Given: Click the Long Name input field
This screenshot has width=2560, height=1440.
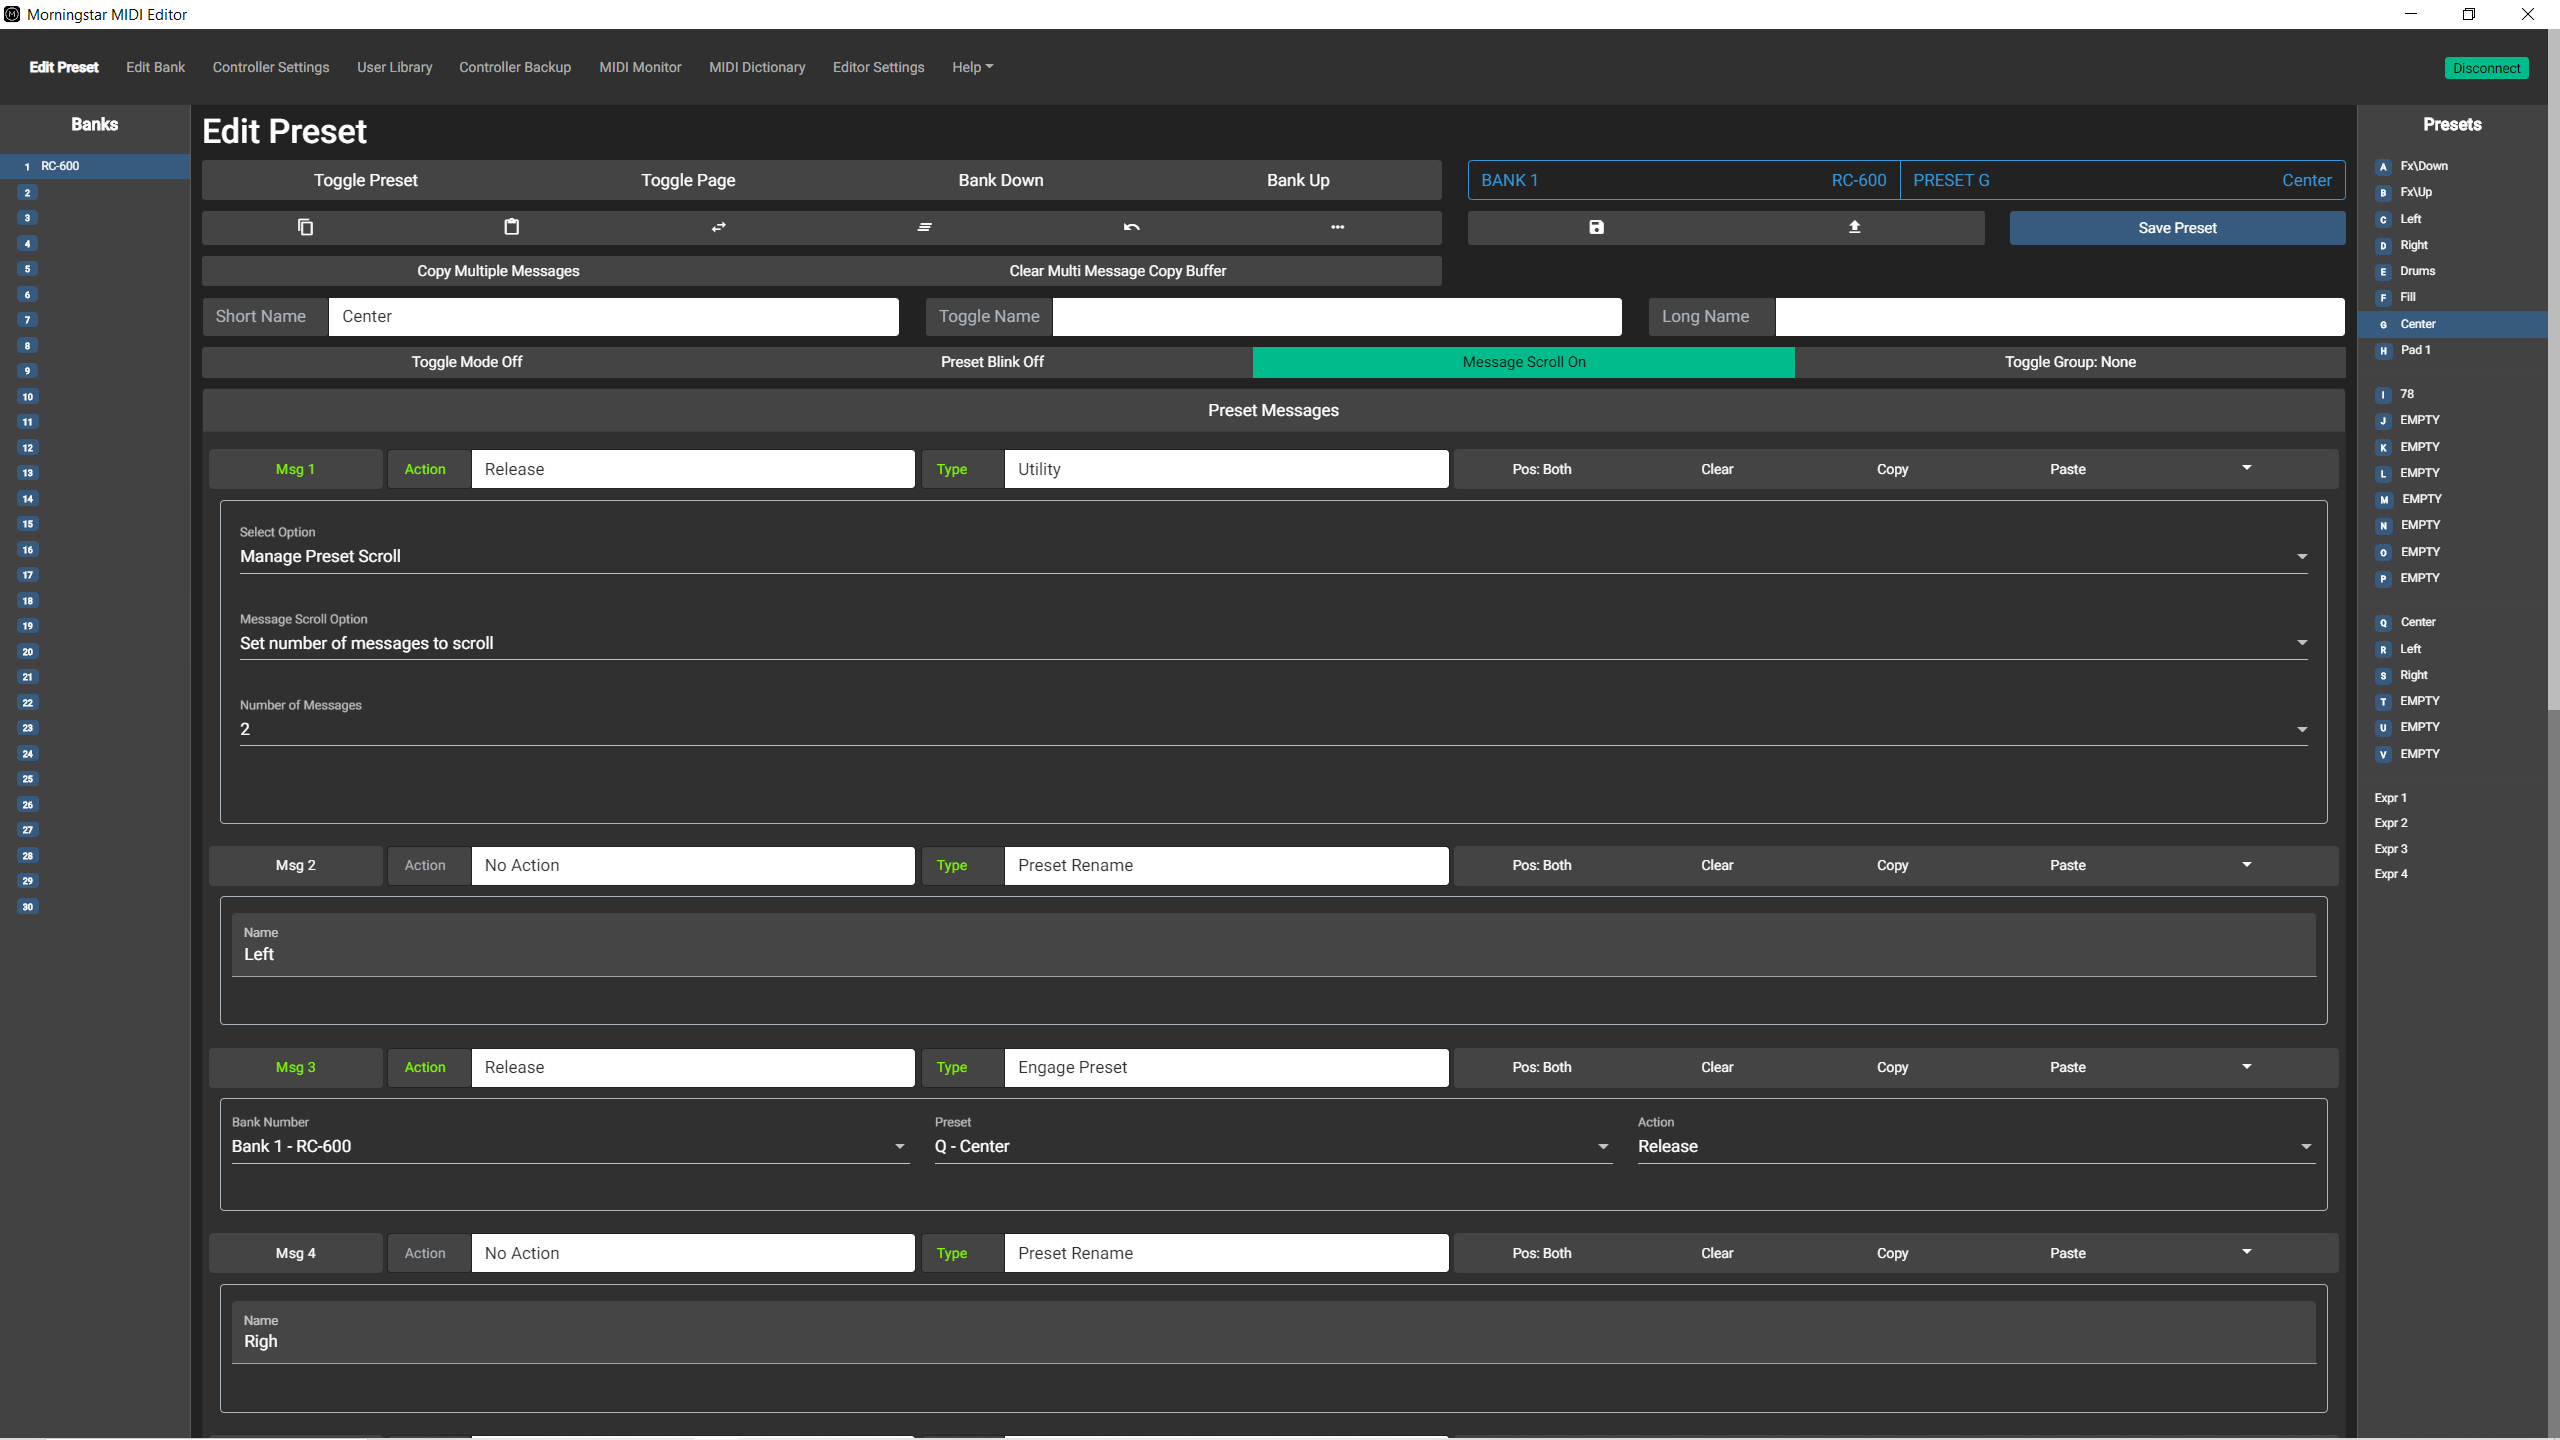Looking at the screenshot, I should 2059,316.
